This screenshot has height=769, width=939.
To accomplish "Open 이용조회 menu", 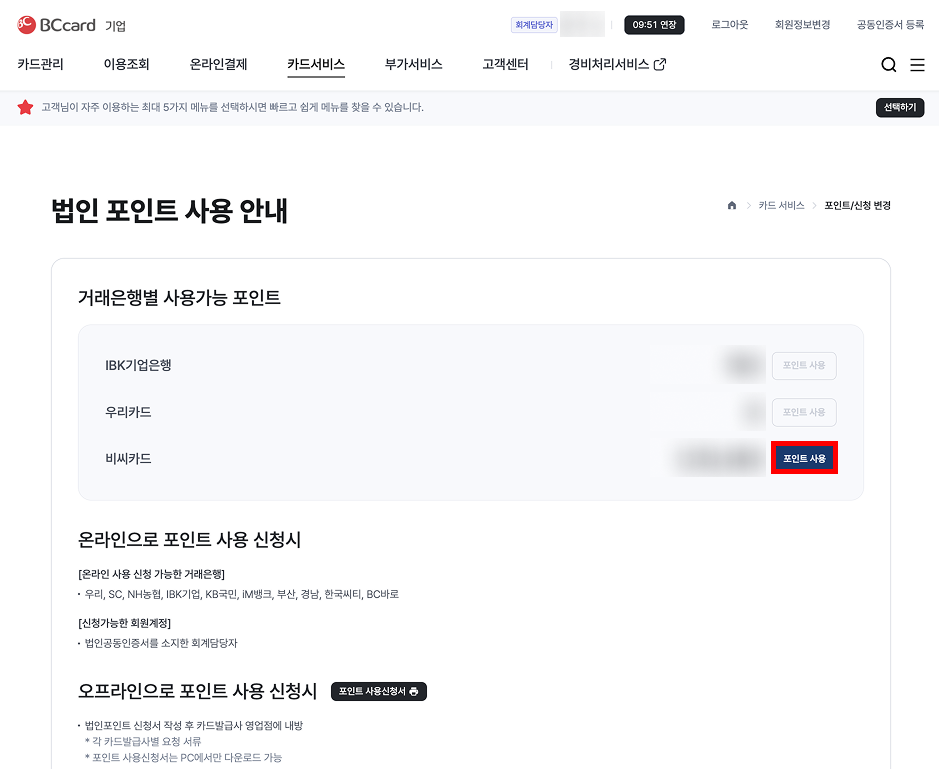I will tap(126, 64).
